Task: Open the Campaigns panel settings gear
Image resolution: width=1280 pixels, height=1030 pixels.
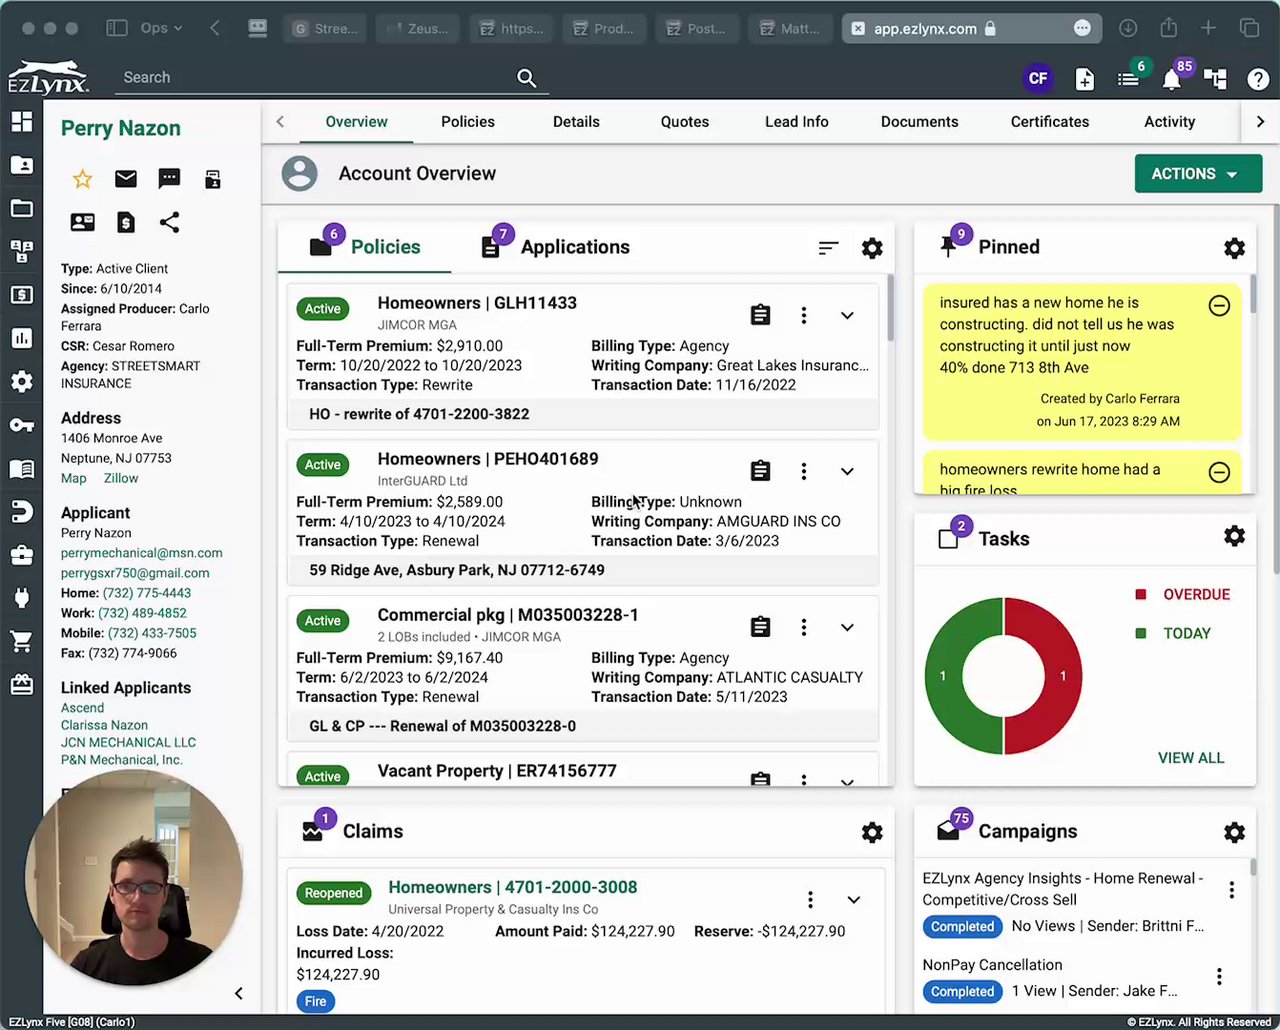Action: [x=1235, y=832]
